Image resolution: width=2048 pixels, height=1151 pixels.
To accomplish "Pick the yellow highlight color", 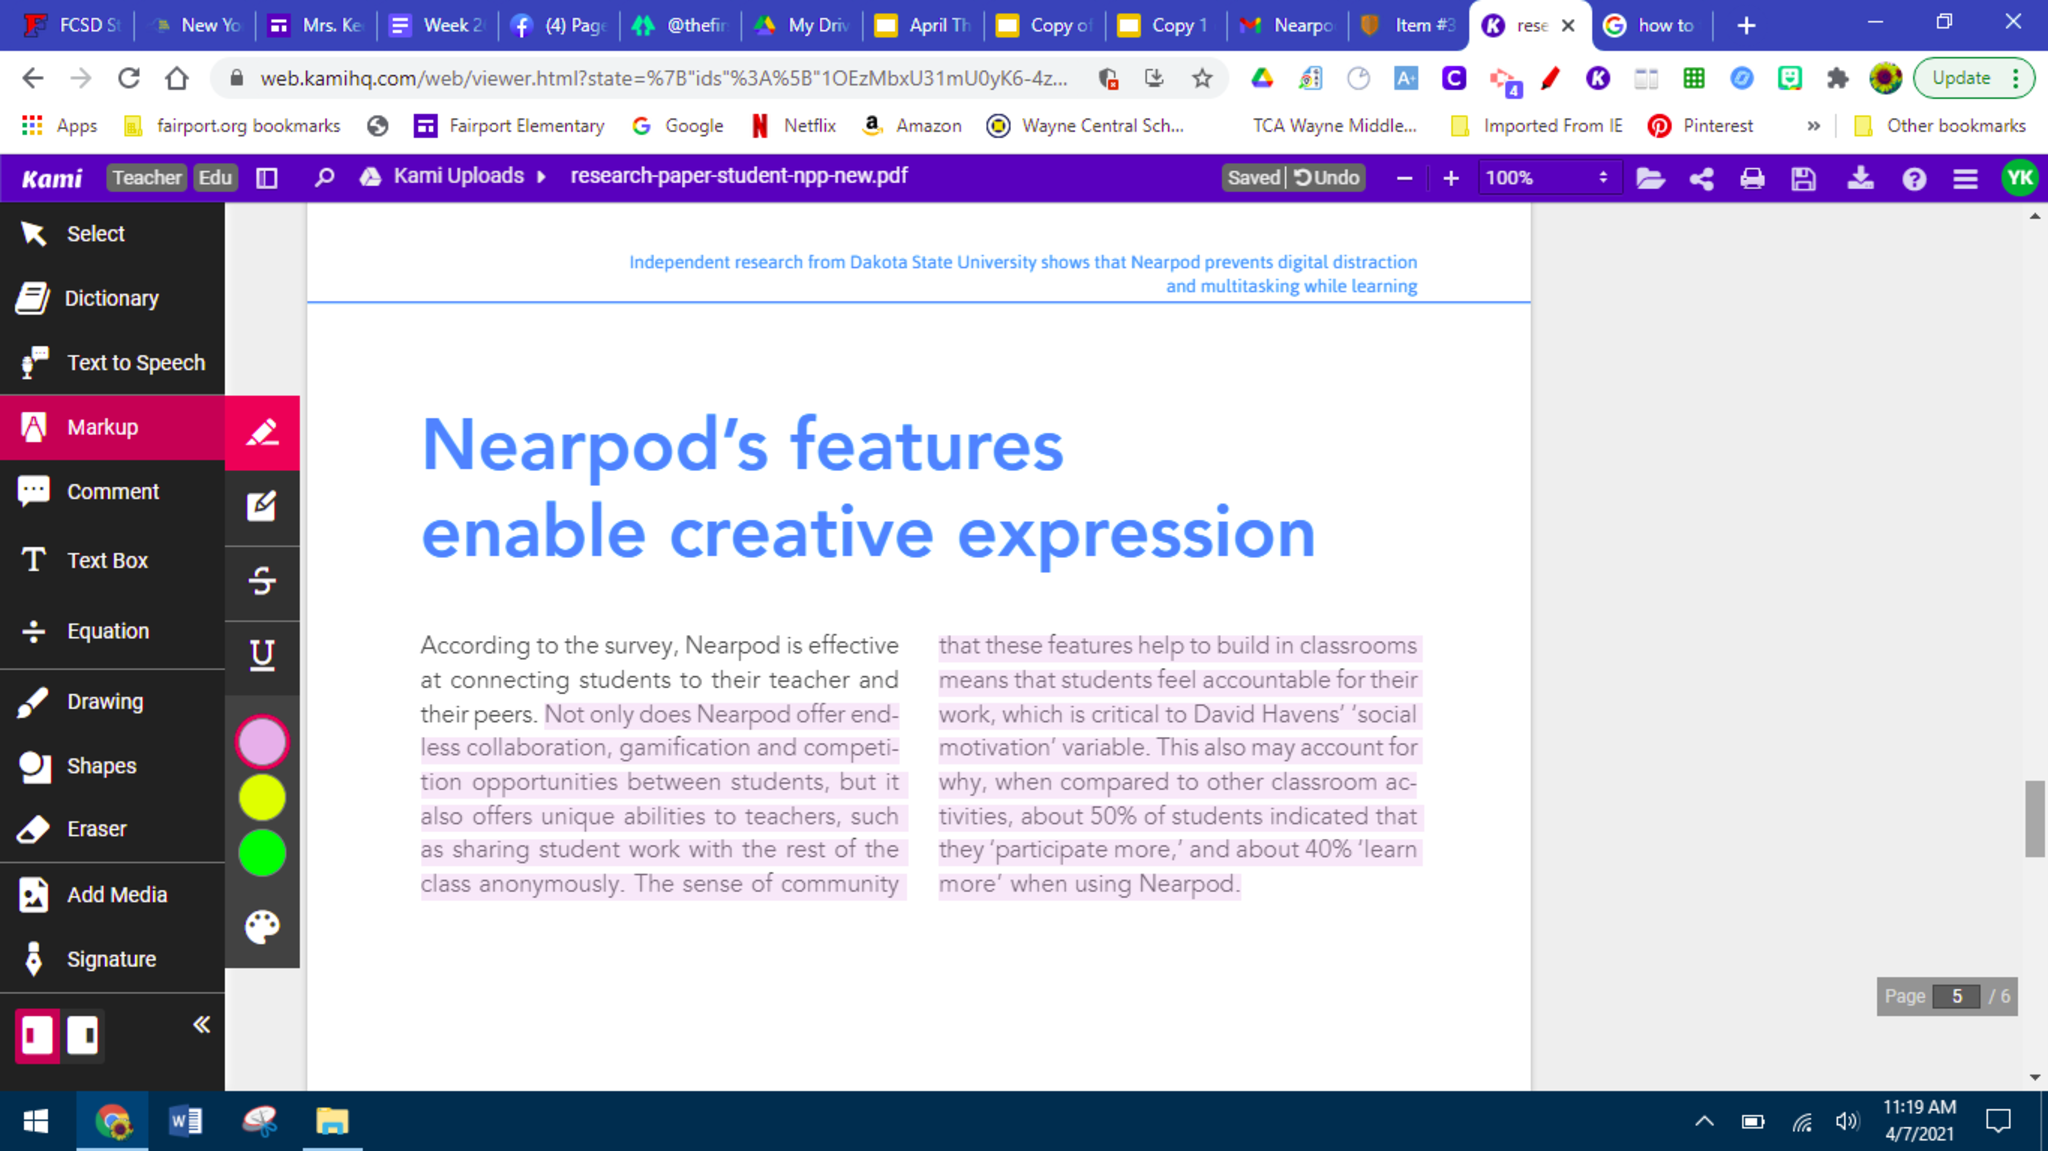I will [x=262, y=798].
